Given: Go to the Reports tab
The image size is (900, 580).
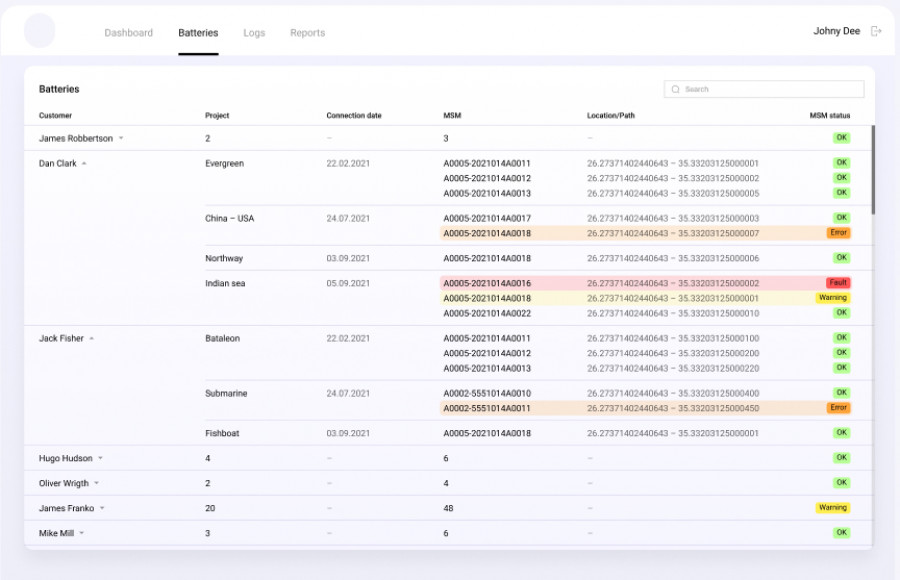Looking at the screenshot, I should [x=307, y=33].
